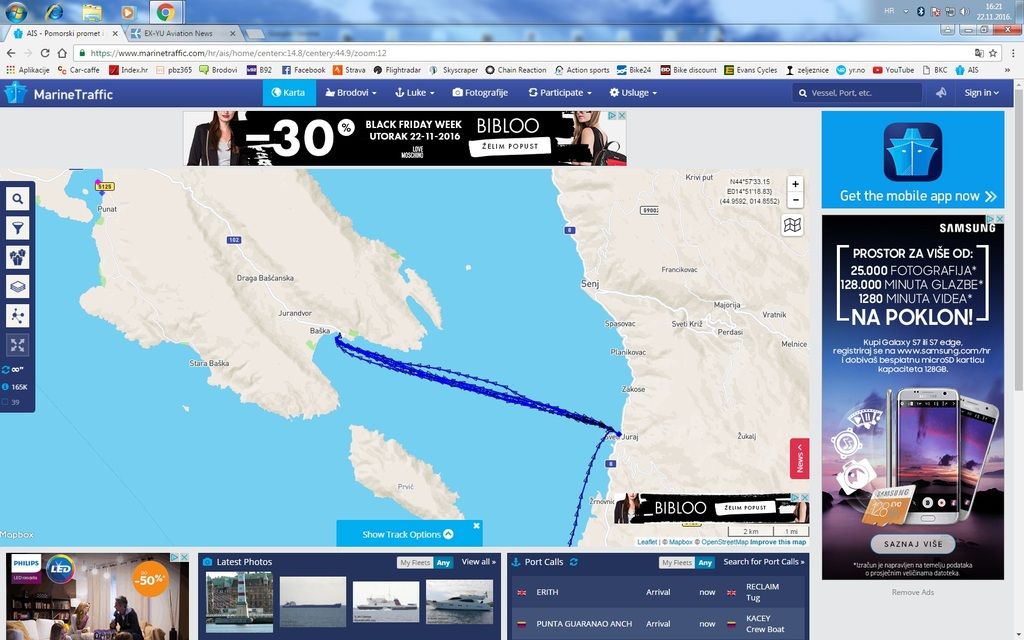Click the translate page icon in address bar
Image resolution: width=1024 pixels, height=640 pixels.
coord(978,53)
